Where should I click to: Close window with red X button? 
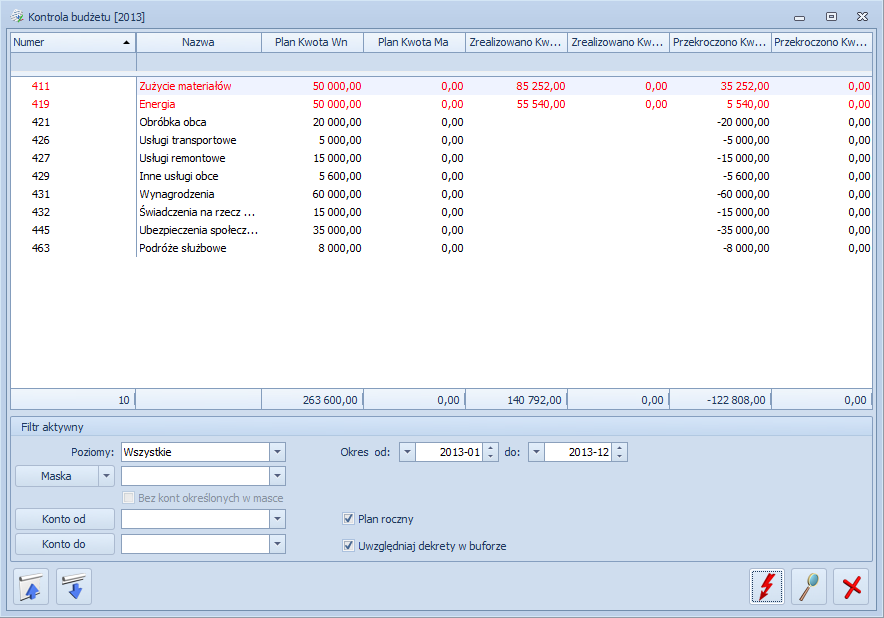(851, 586)
